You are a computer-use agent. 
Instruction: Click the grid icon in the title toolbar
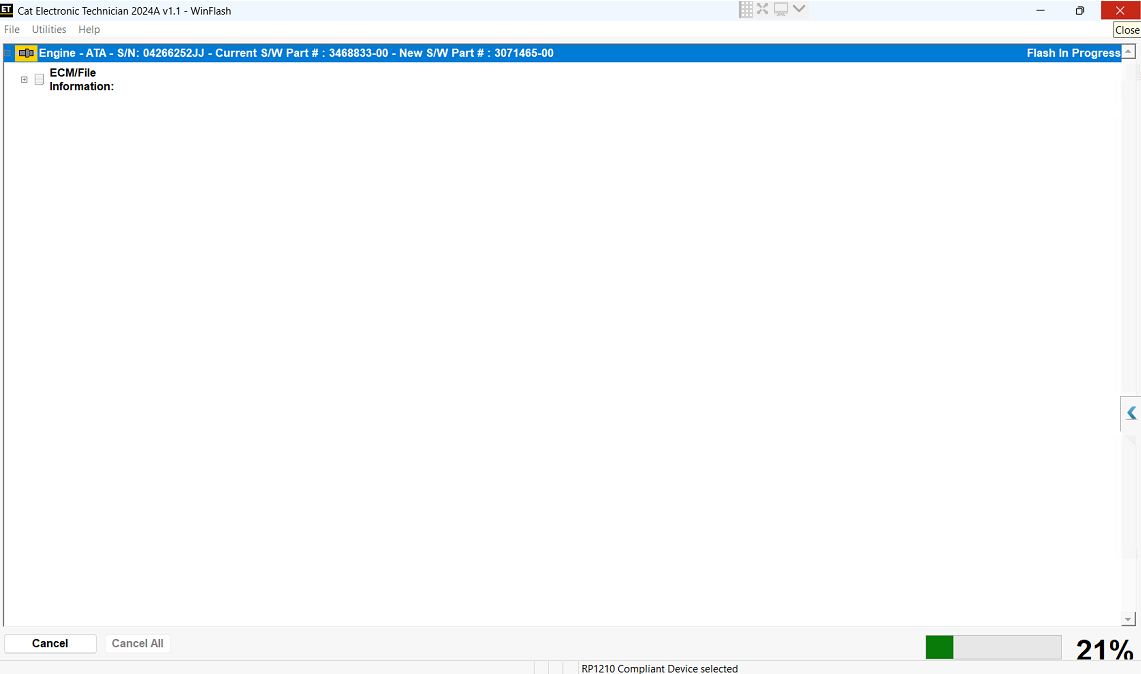(746, 10)
